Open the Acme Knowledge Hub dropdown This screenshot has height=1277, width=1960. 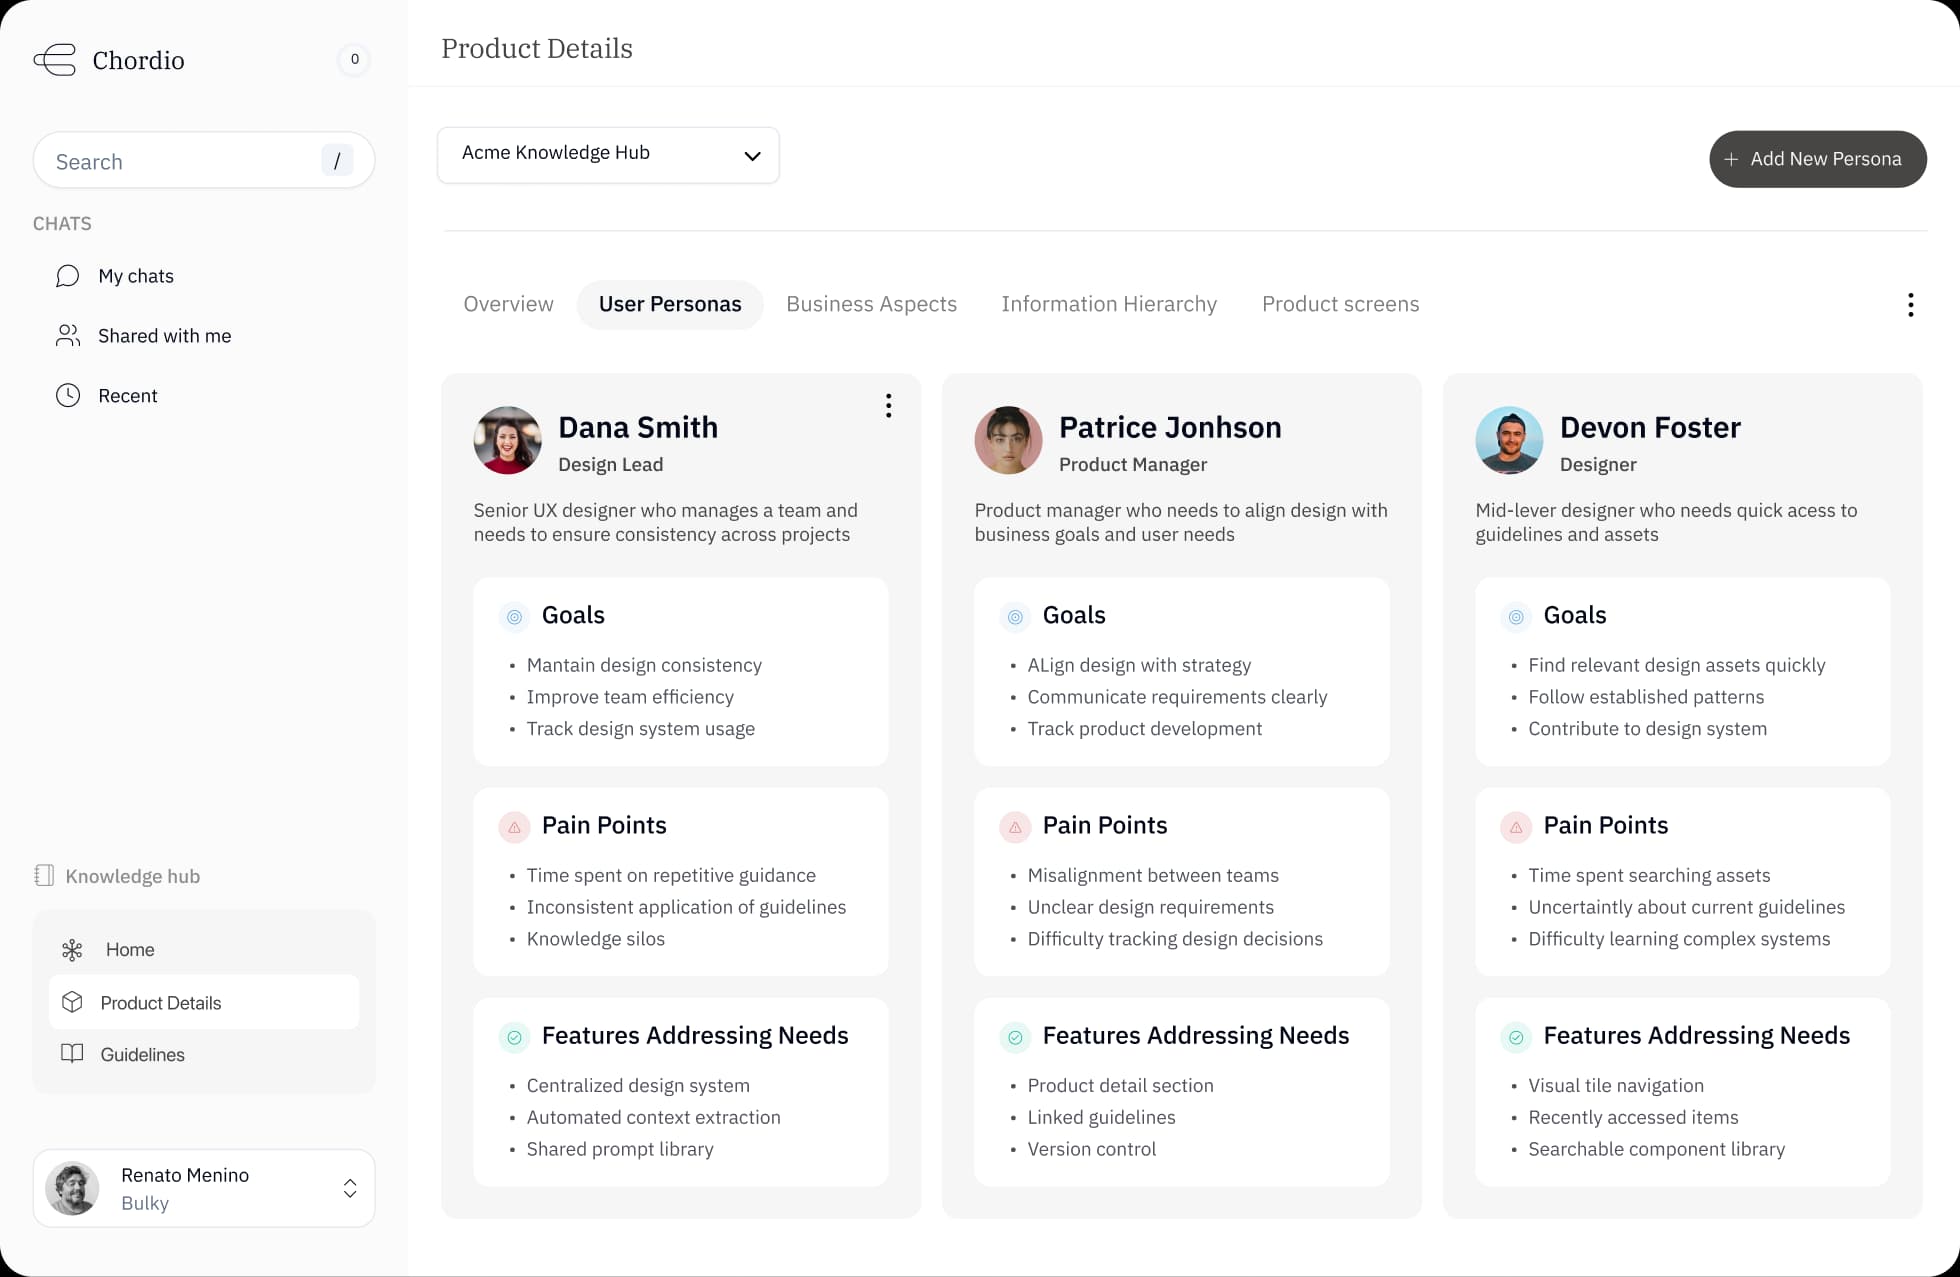[x=607, y=155]
